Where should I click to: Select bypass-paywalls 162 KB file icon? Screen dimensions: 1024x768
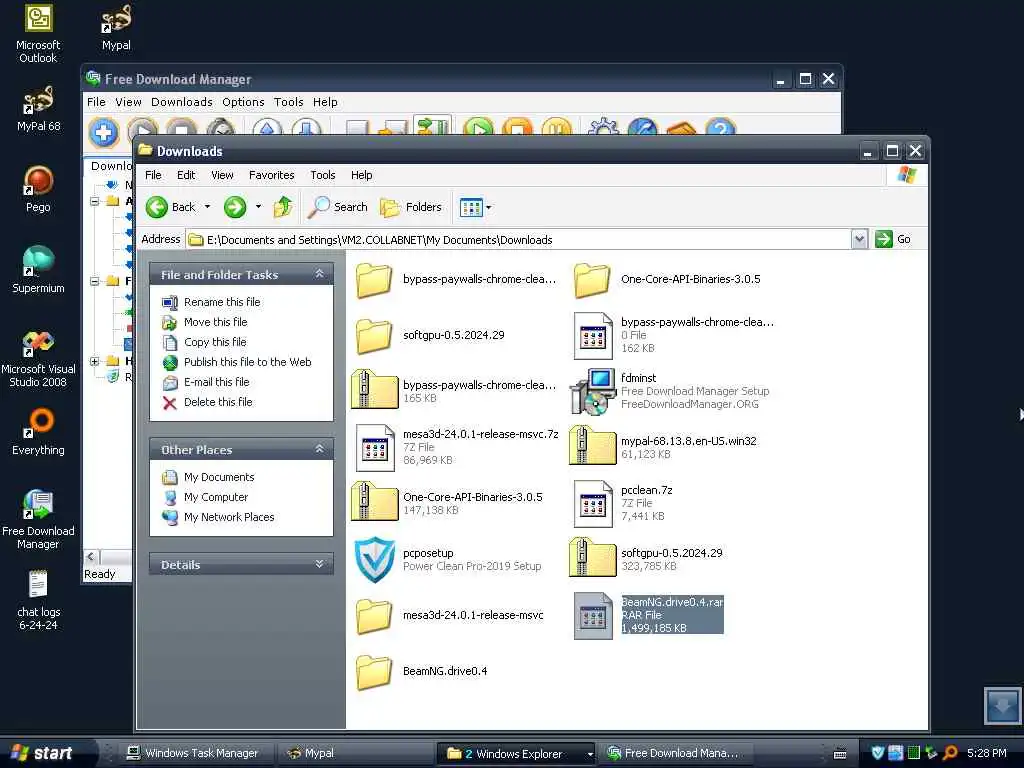(x=593, y=336)
